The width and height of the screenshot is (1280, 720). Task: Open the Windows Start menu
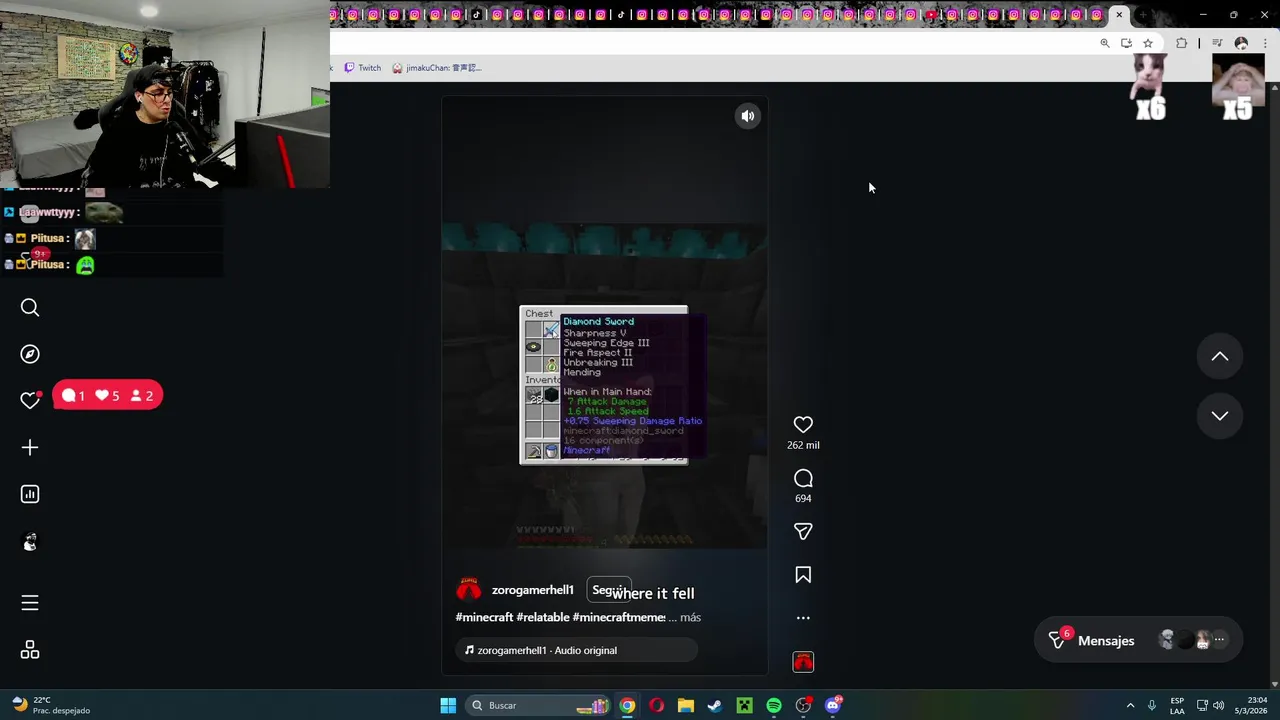coord(448,705)
